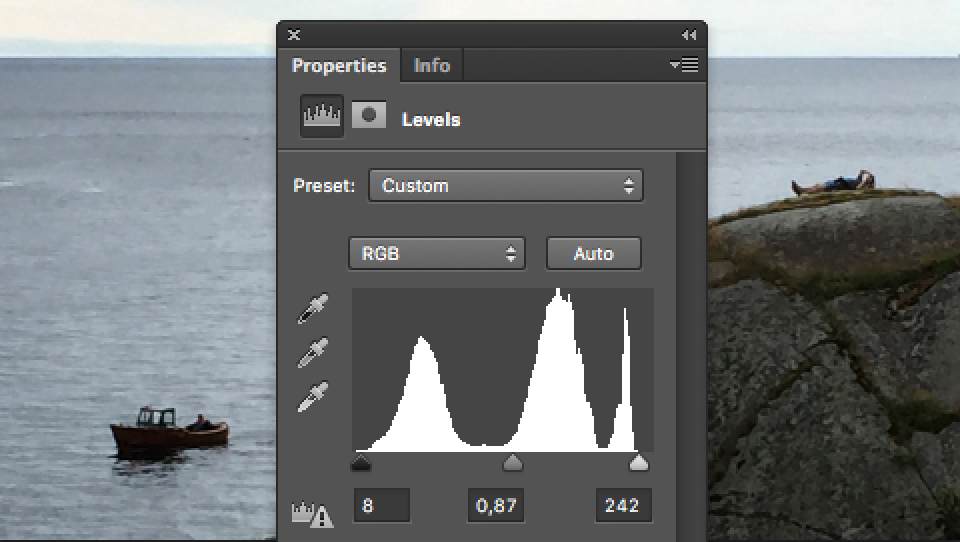Close the Properties panel group
This screenshot has width=960, height=542.
pos(294,35)
